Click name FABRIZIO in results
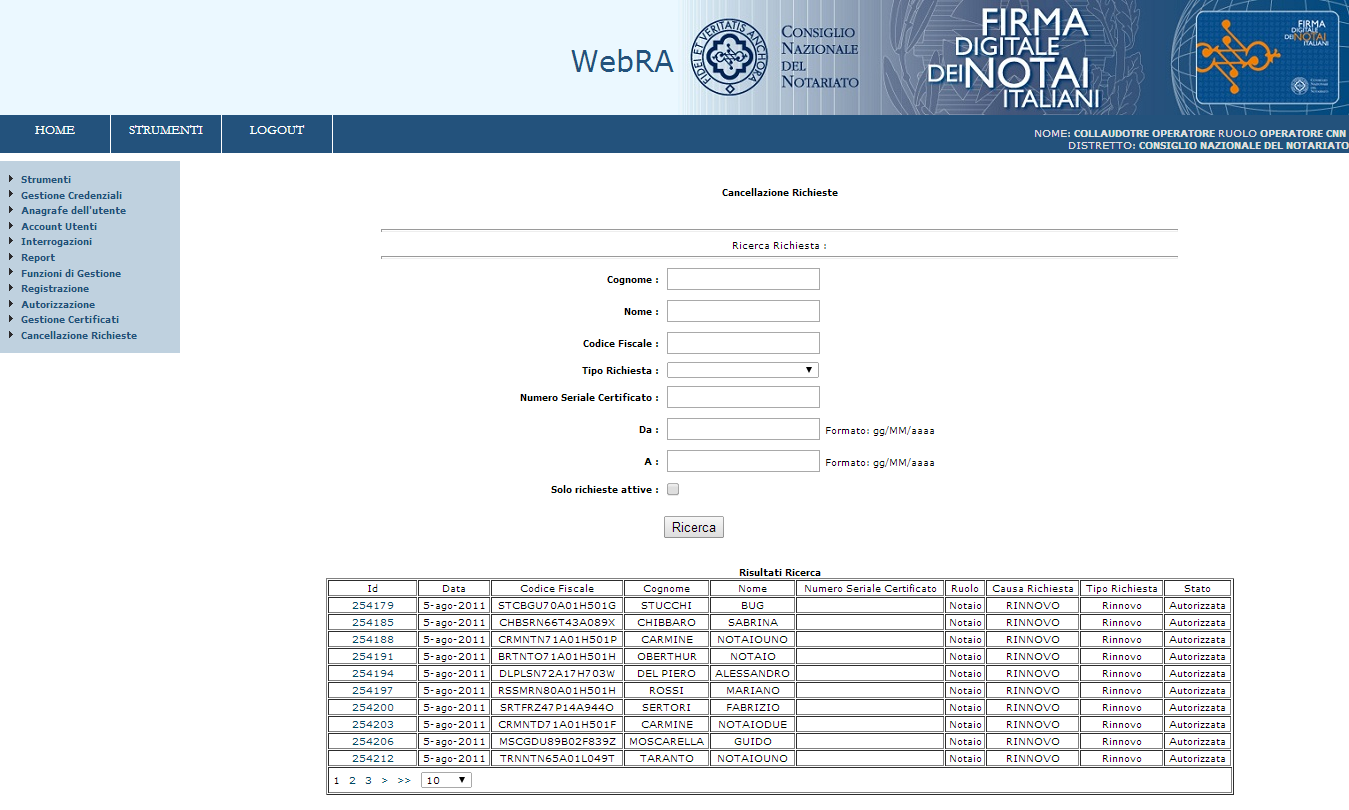 point(753,707)
